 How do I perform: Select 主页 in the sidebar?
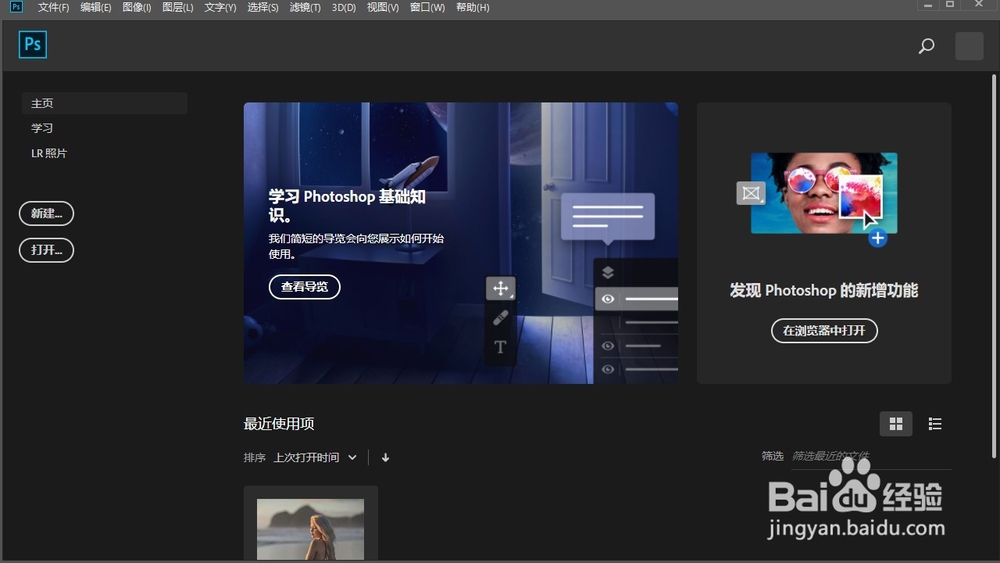(105, 103)
